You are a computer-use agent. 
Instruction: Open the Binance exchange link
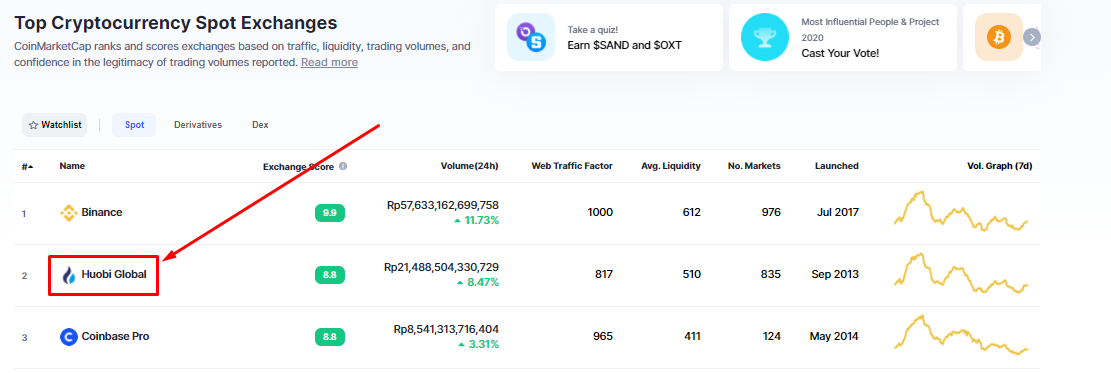[x=102, y=213]
